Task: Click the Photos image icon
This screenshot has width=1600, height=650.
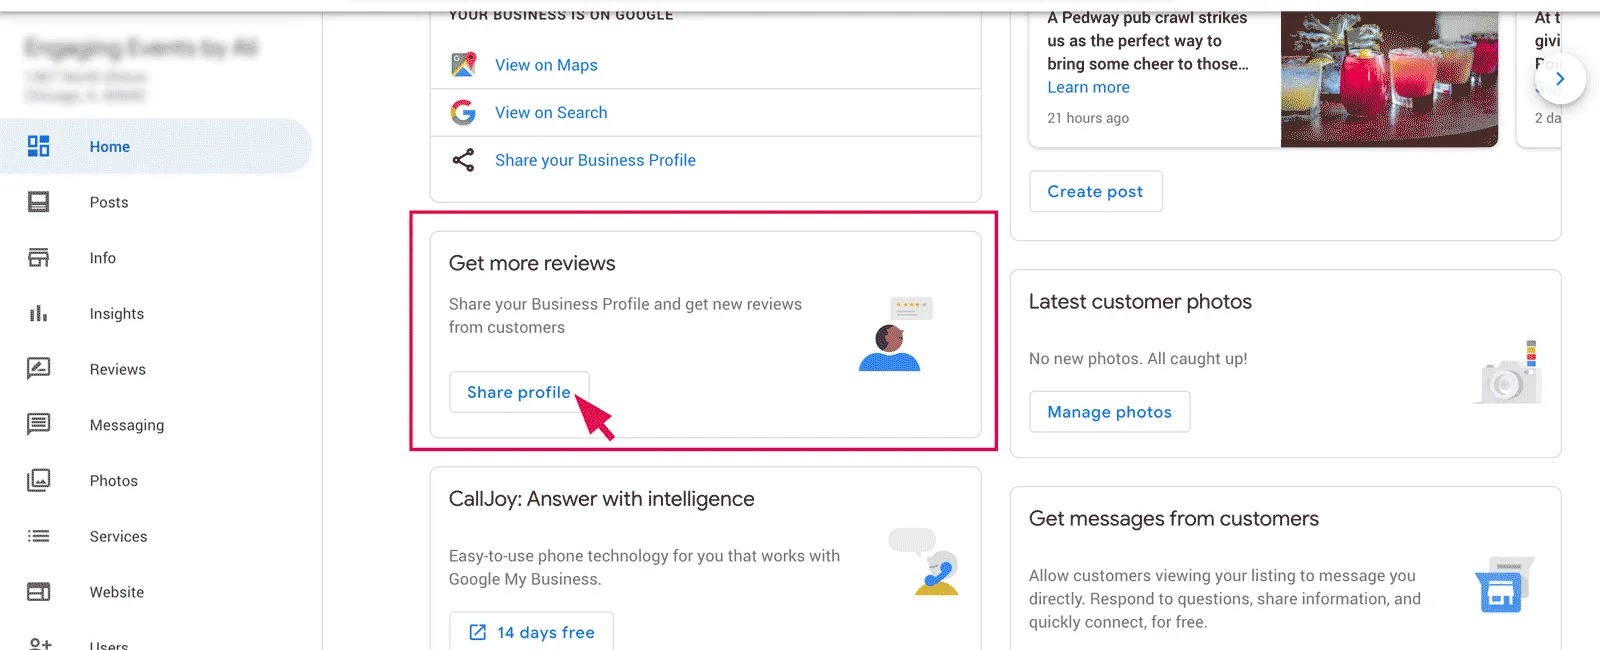Action: coord(38,480)
